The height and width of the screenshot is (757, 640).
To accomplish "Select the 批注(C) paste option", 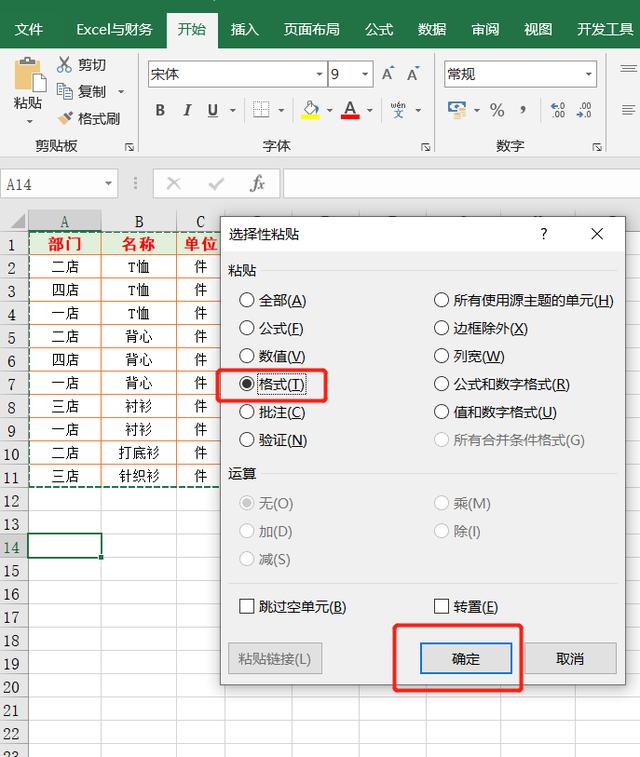I will pos(272,412).
